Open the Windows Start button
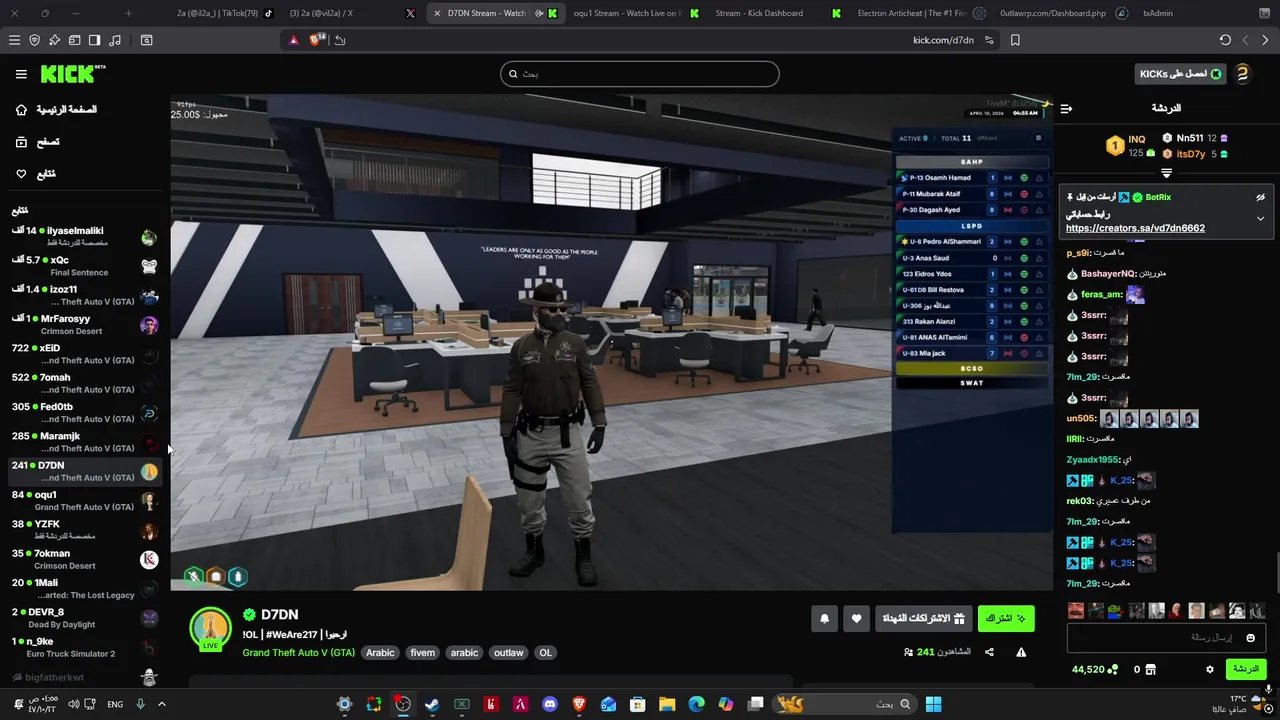This screenshot has width=1280, height=720. tap(933, 704)
